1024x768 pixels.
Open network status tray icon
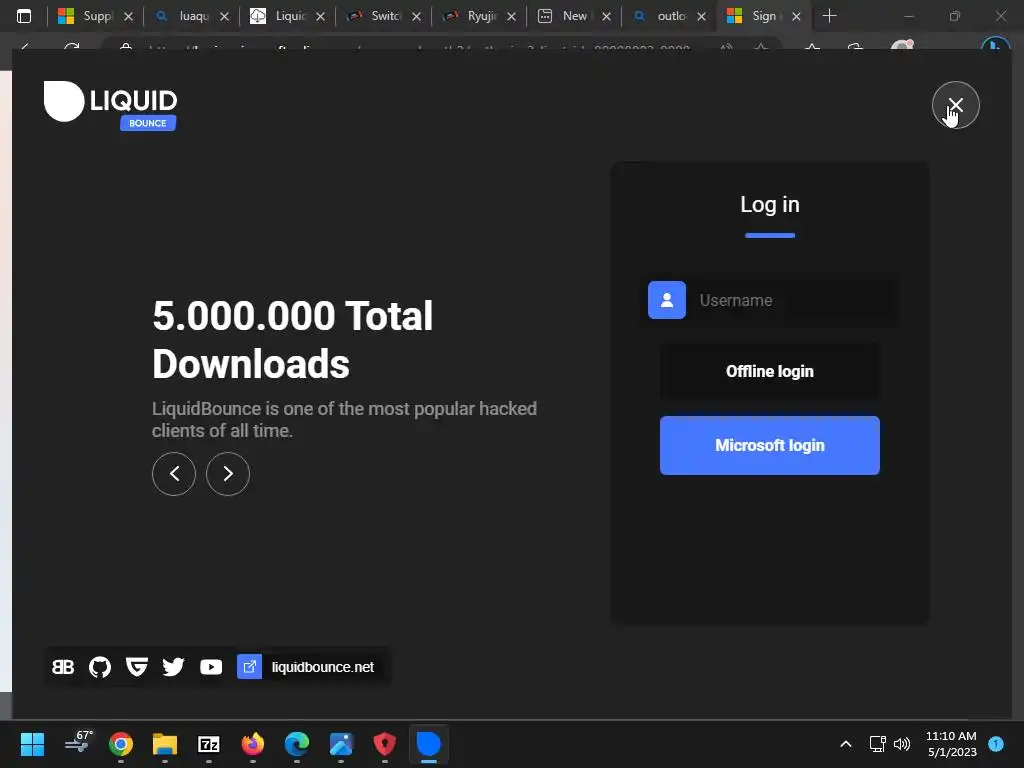click(877, 744)
